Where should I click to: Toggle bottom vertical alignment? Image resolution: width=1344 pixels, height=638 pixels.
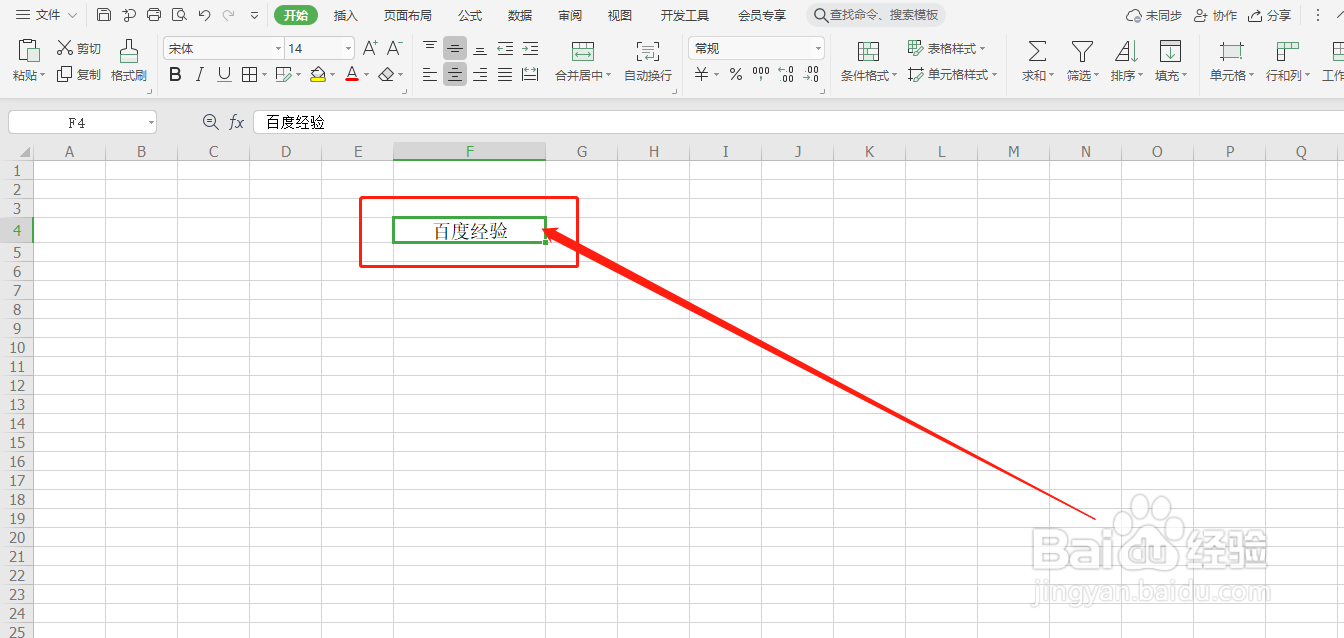pyautogui.click(x=480, y=48)
